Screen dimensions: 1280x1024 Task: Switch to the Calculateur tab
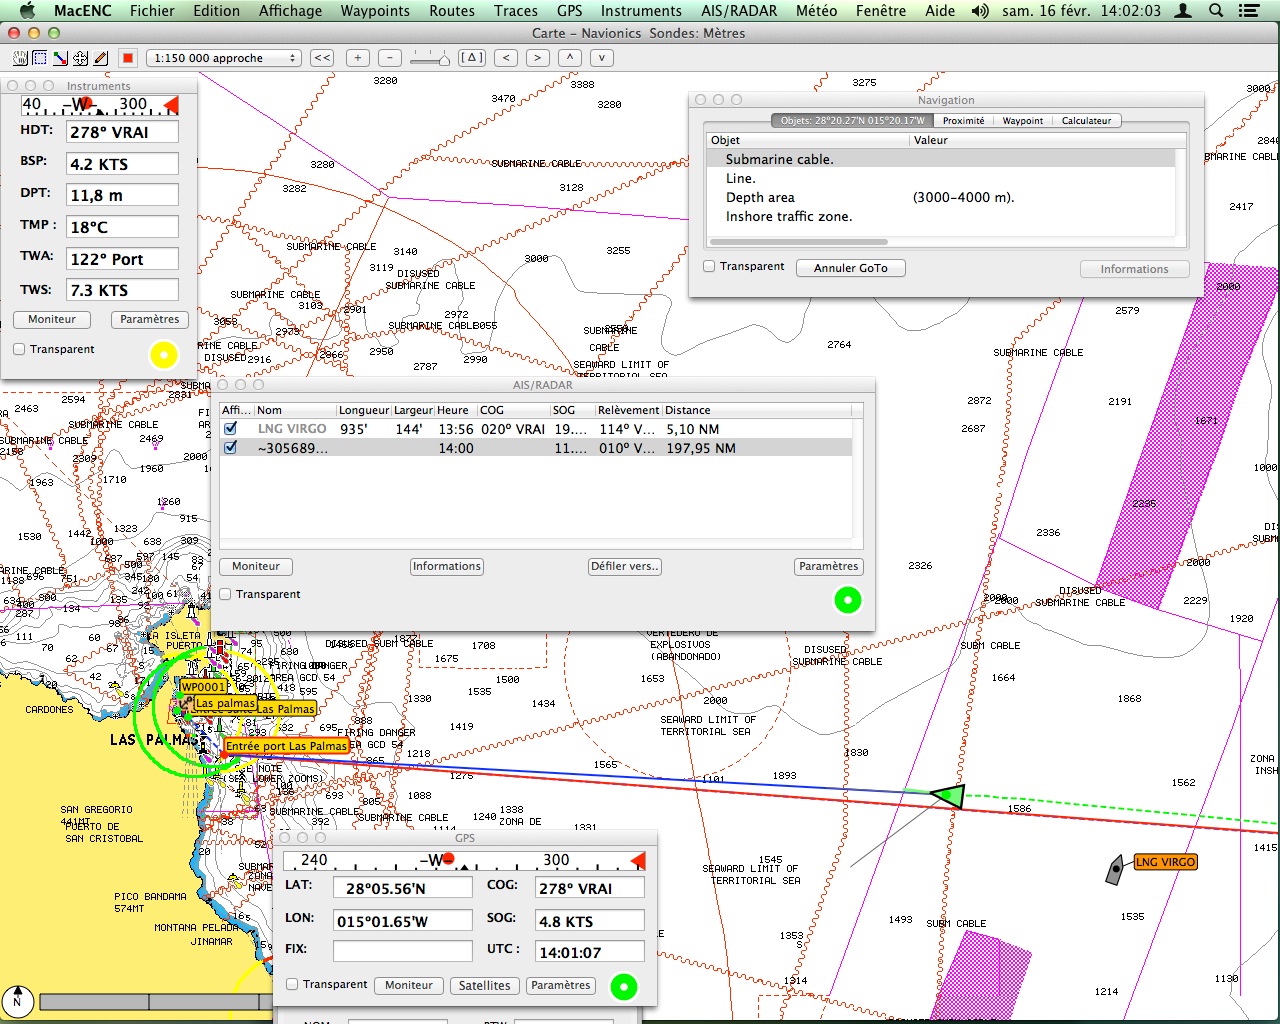tap(1086, 120)
